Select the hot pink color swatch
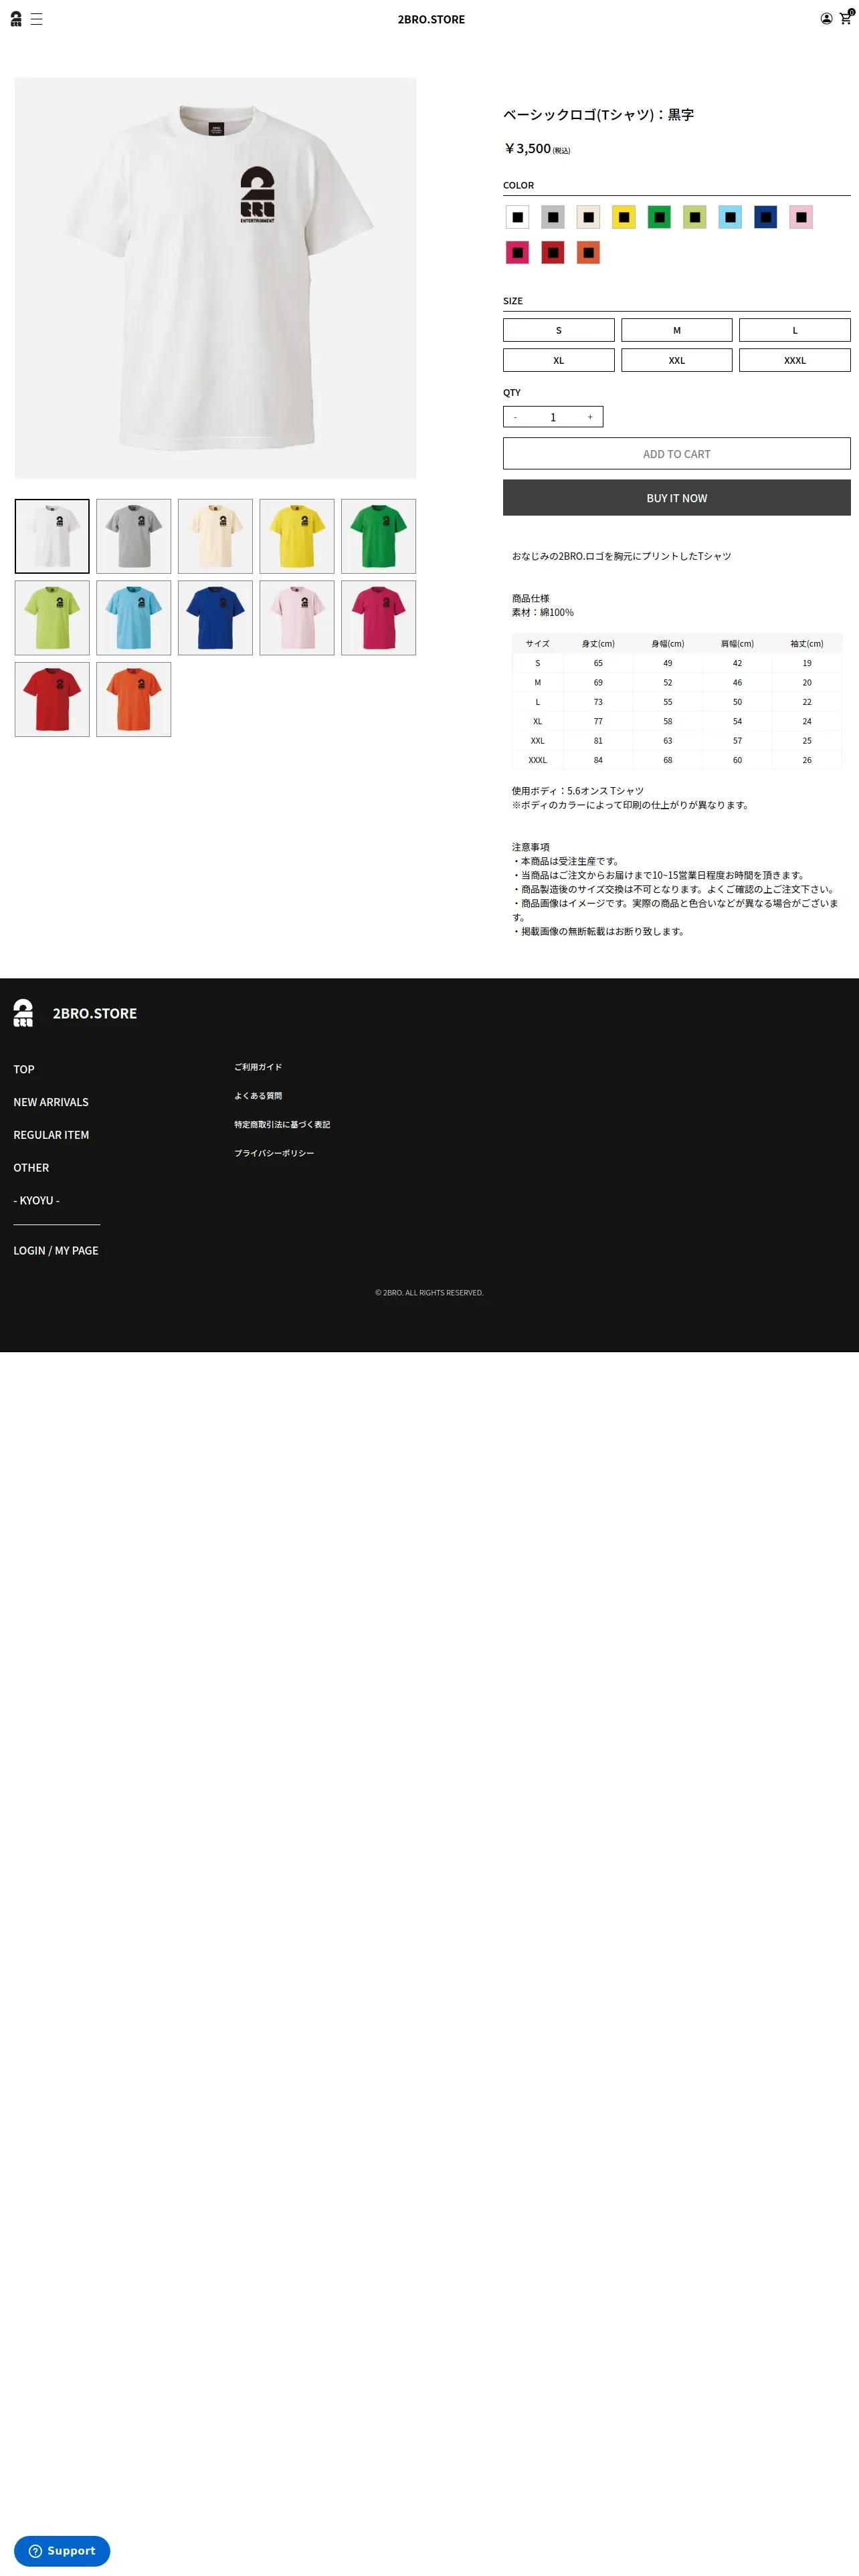The height and width of the screenshot is (2576, 859). click(x=517, y=252)
